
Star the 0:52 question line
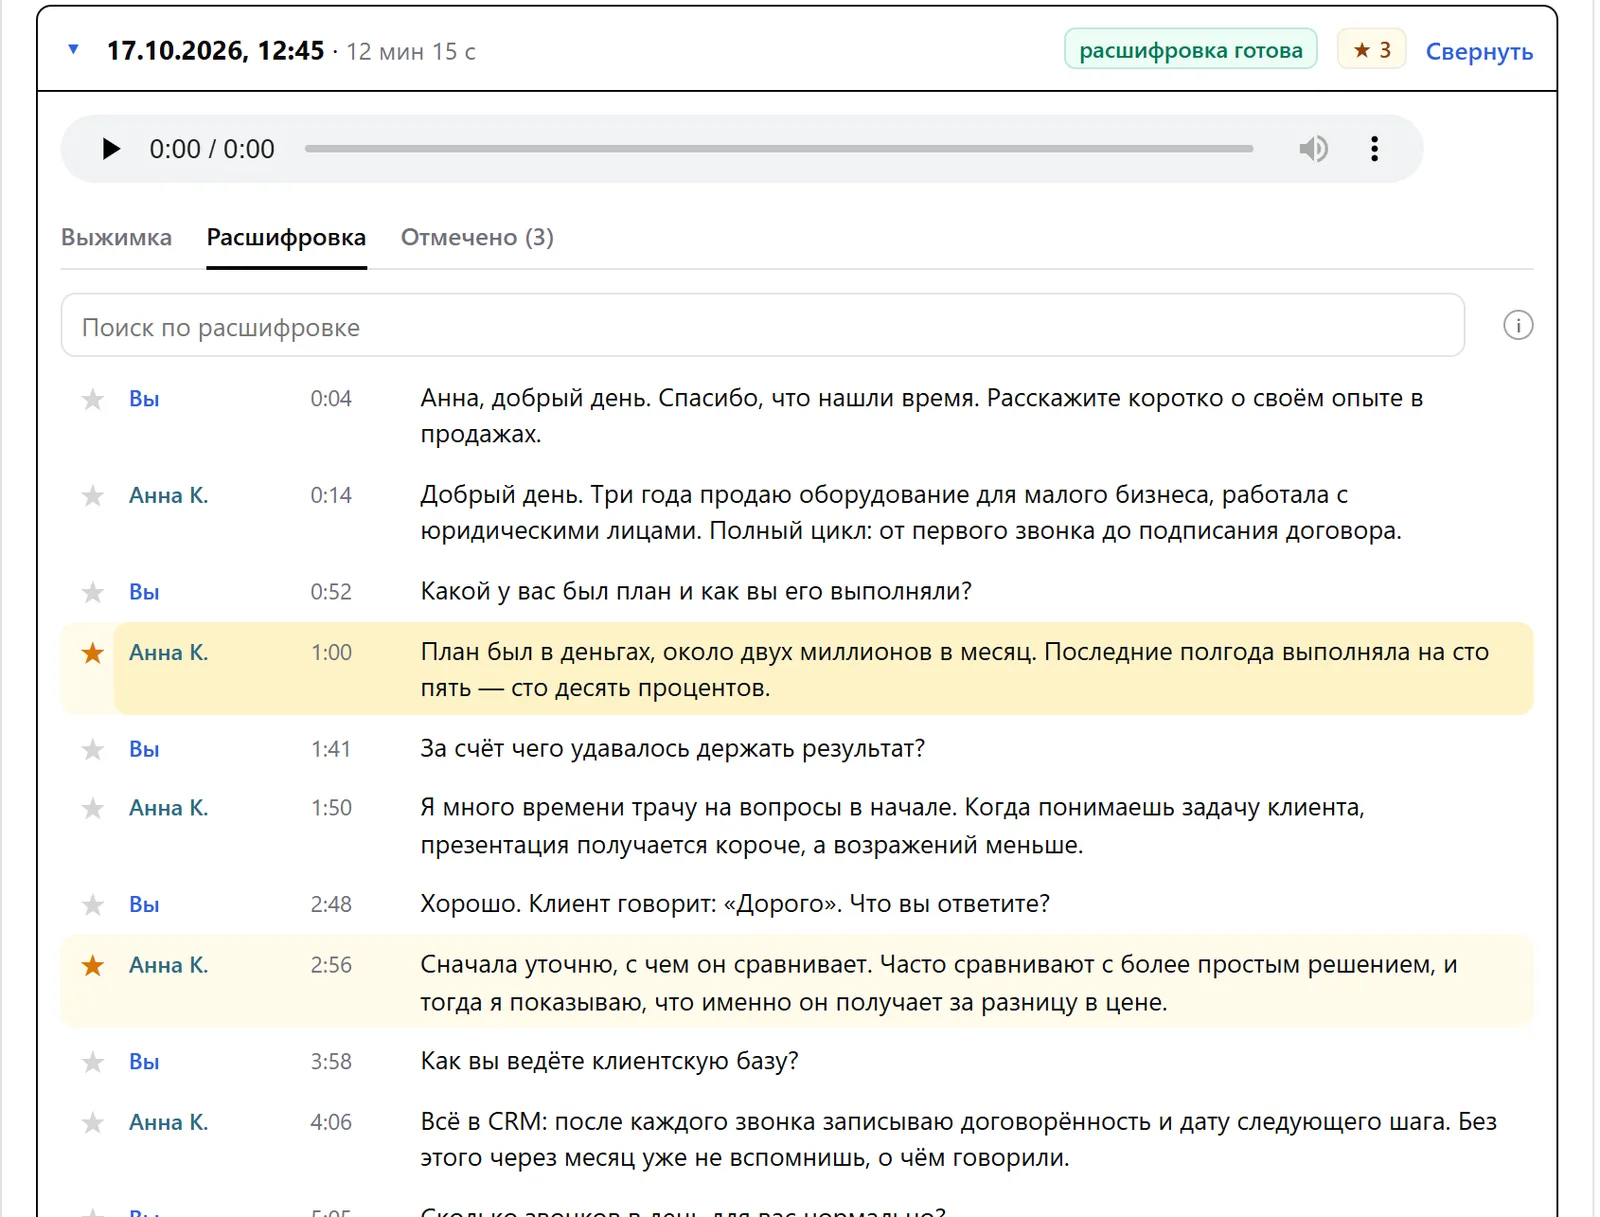pos(92,592)
